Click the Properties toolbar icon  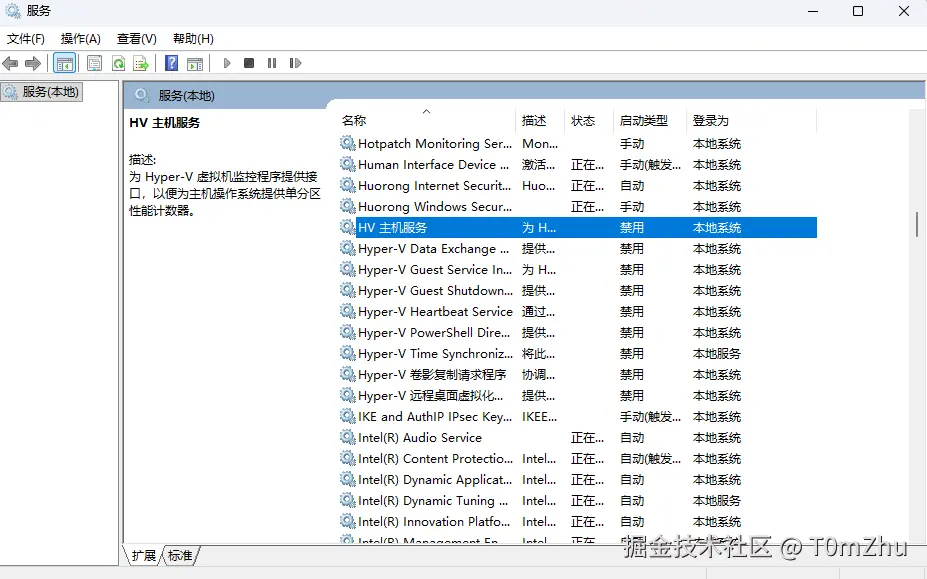pos(94,63)
